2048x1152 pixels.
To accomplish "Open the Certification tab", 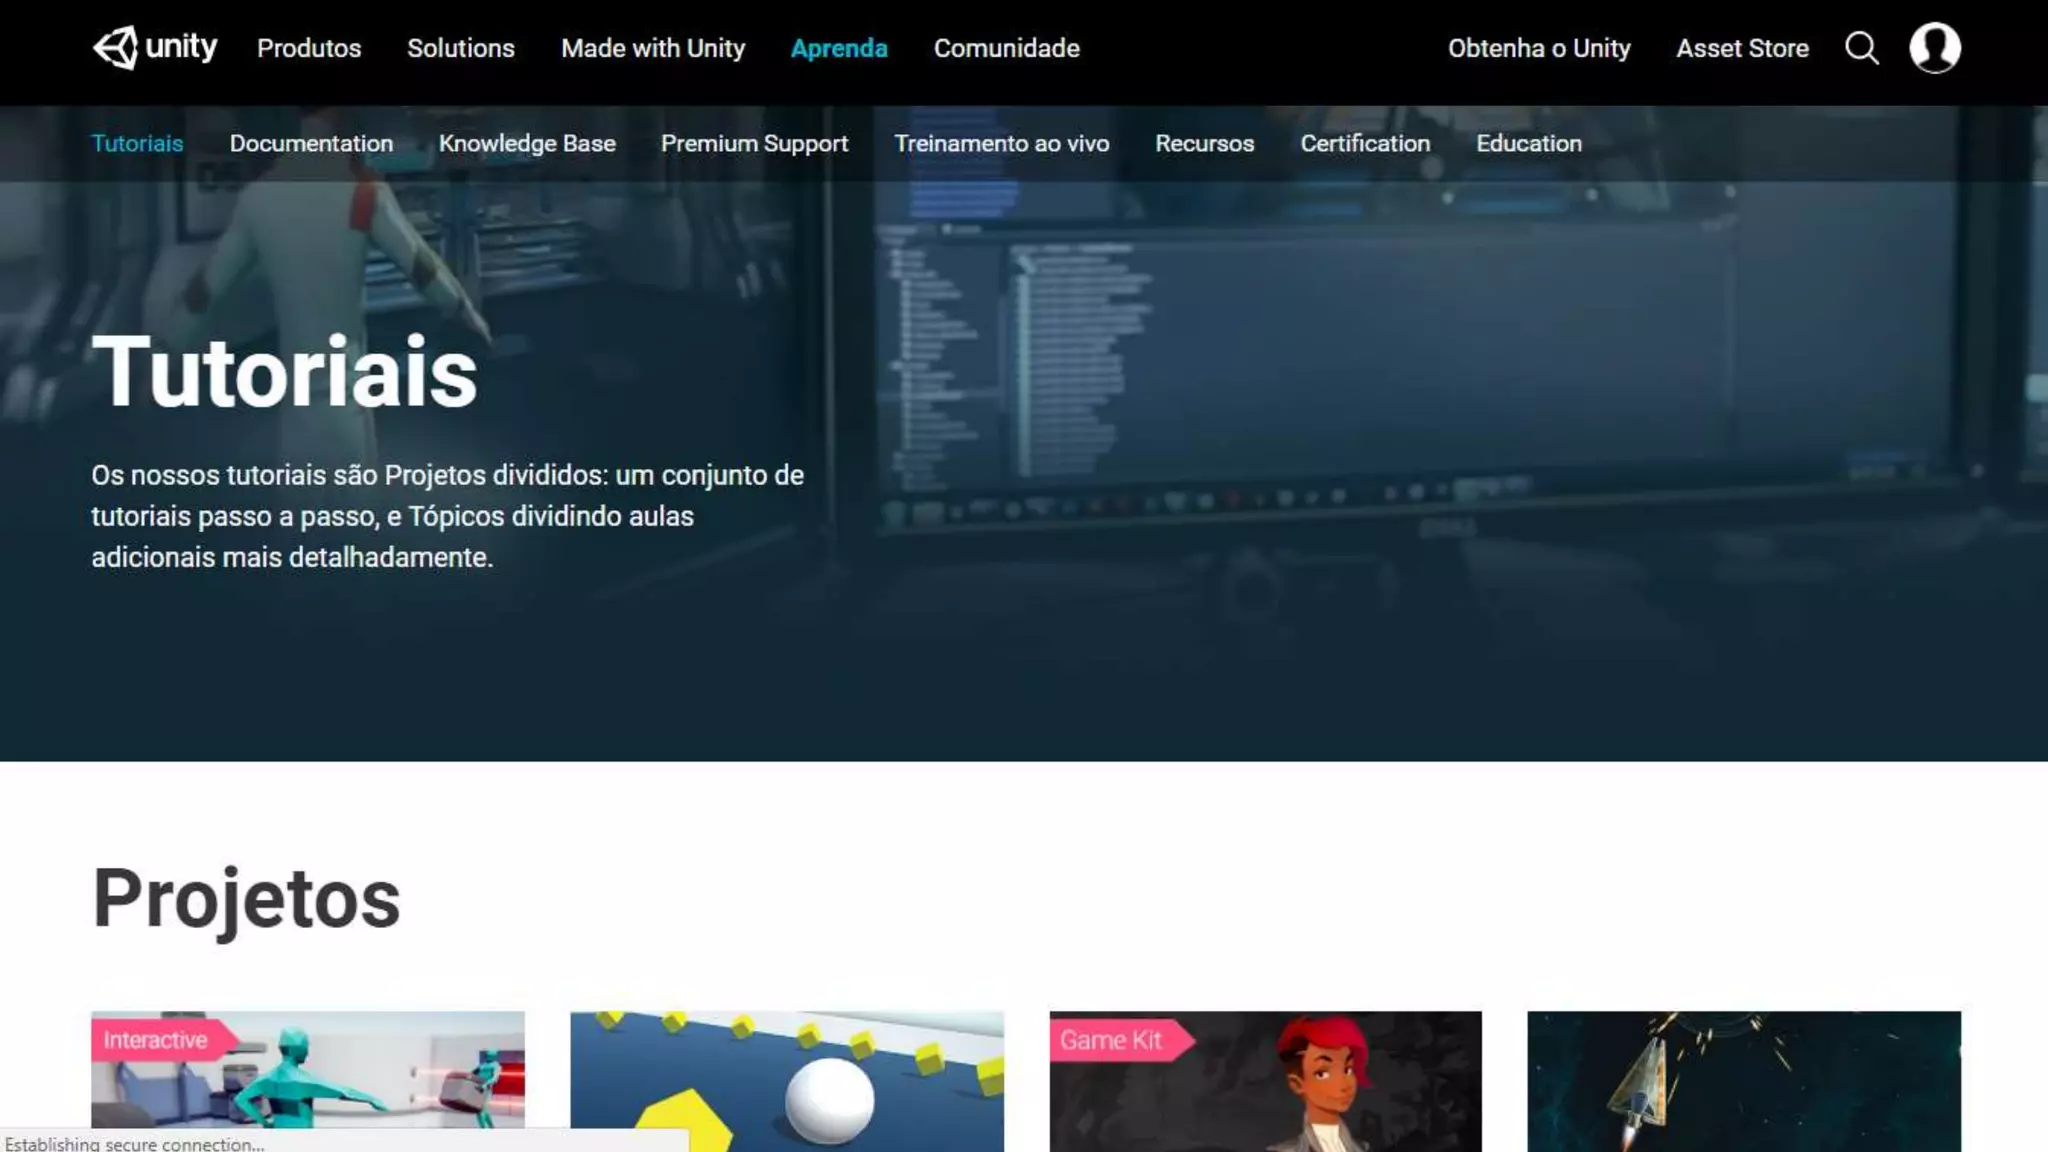I will pos(1365,143).
